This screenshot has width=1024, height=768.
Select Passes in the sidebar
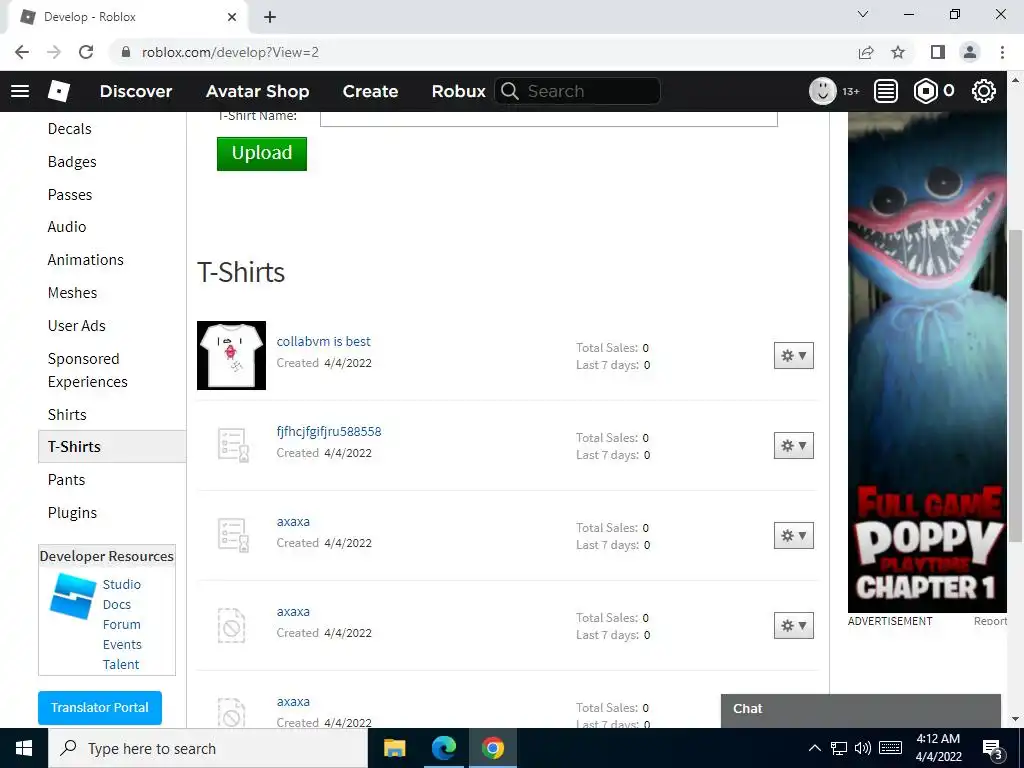[x=70, y=195]
